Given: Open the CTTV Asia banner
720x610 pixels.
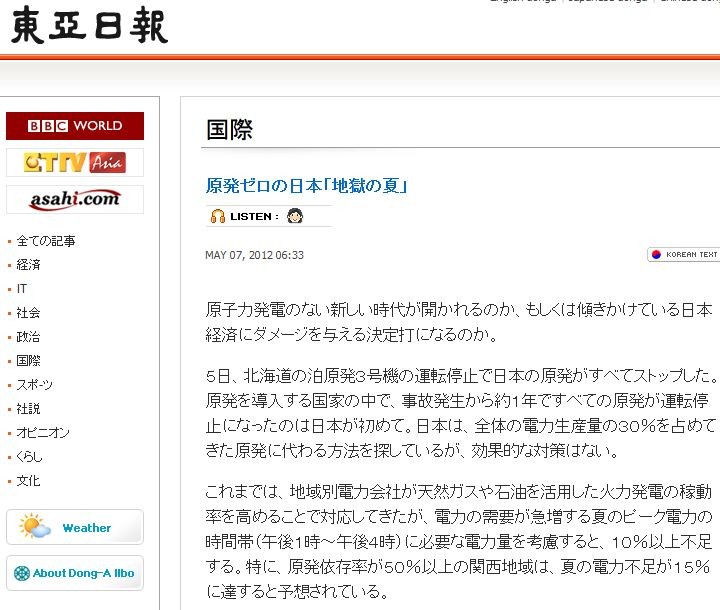Looking at the screenshot, I should pyautogui.click(x=75, y=163).
